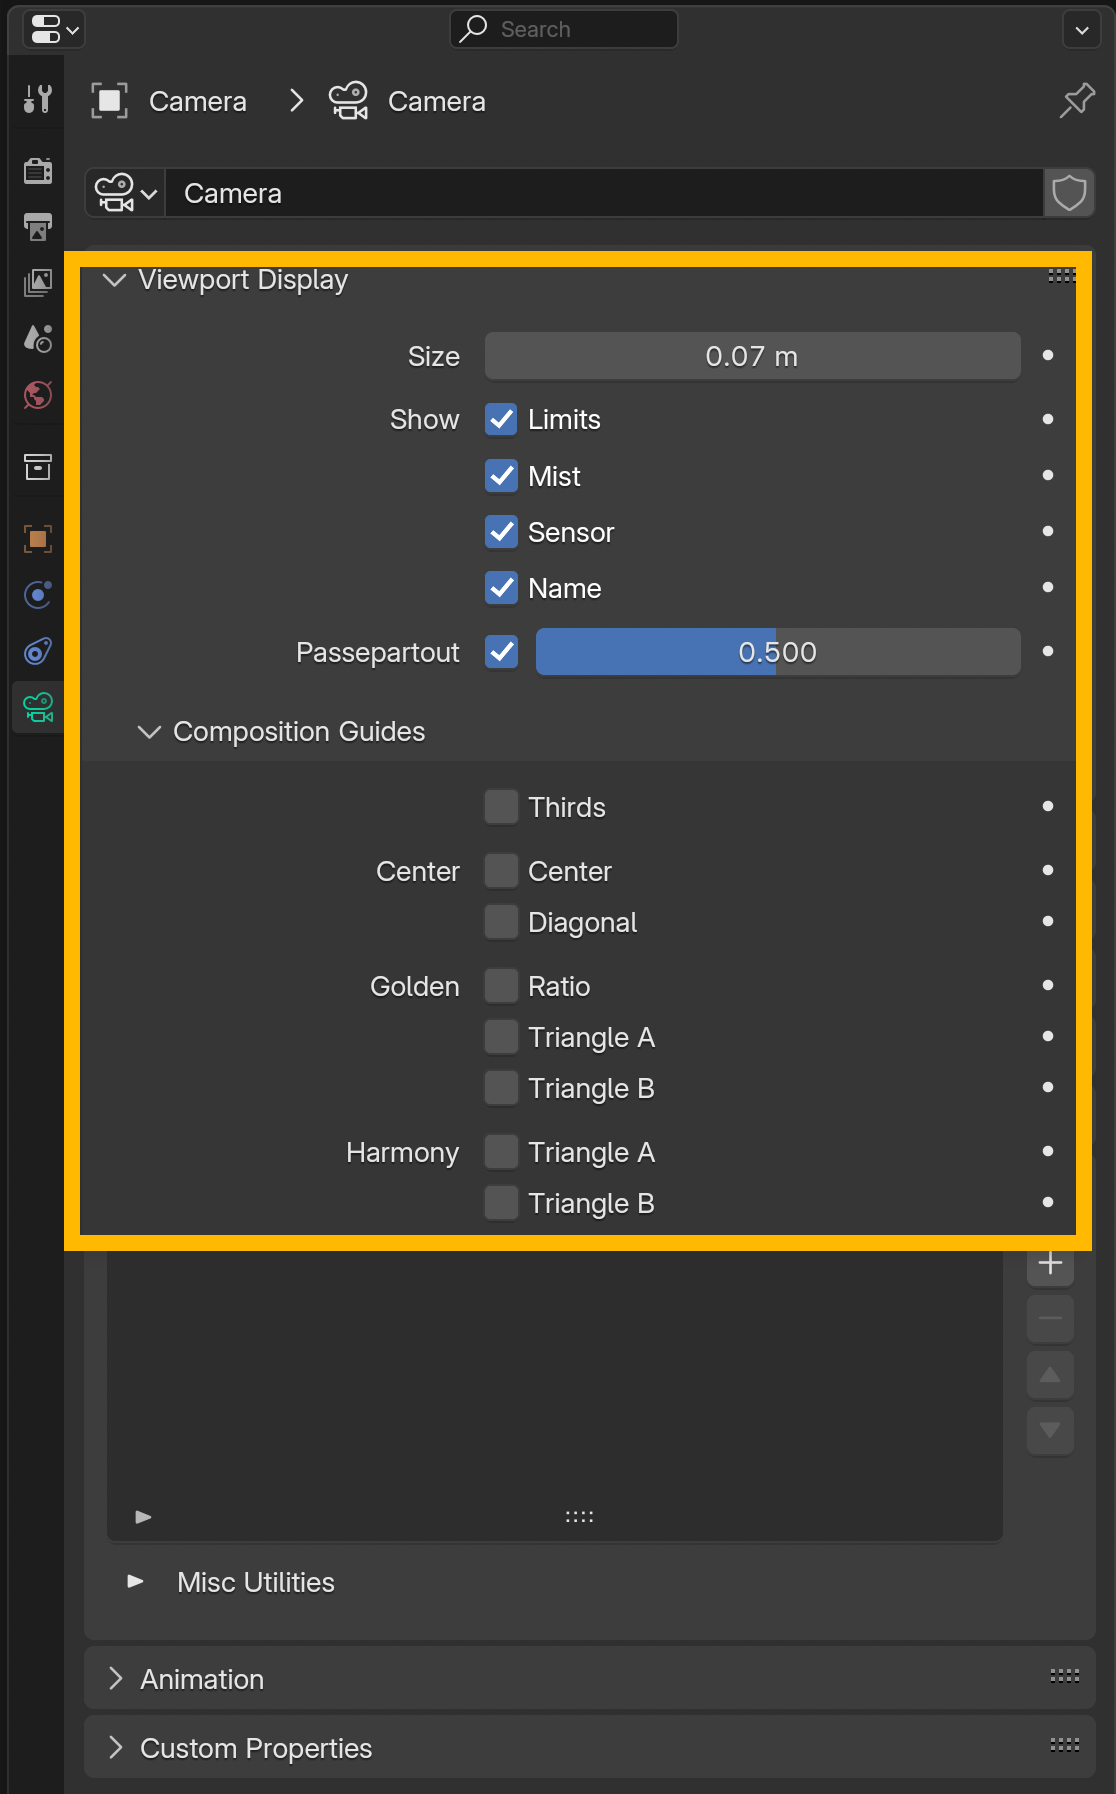This screenshot has width=1116, height=1794.
Task: Open the Object properties tab
Action: pos(38,539)
